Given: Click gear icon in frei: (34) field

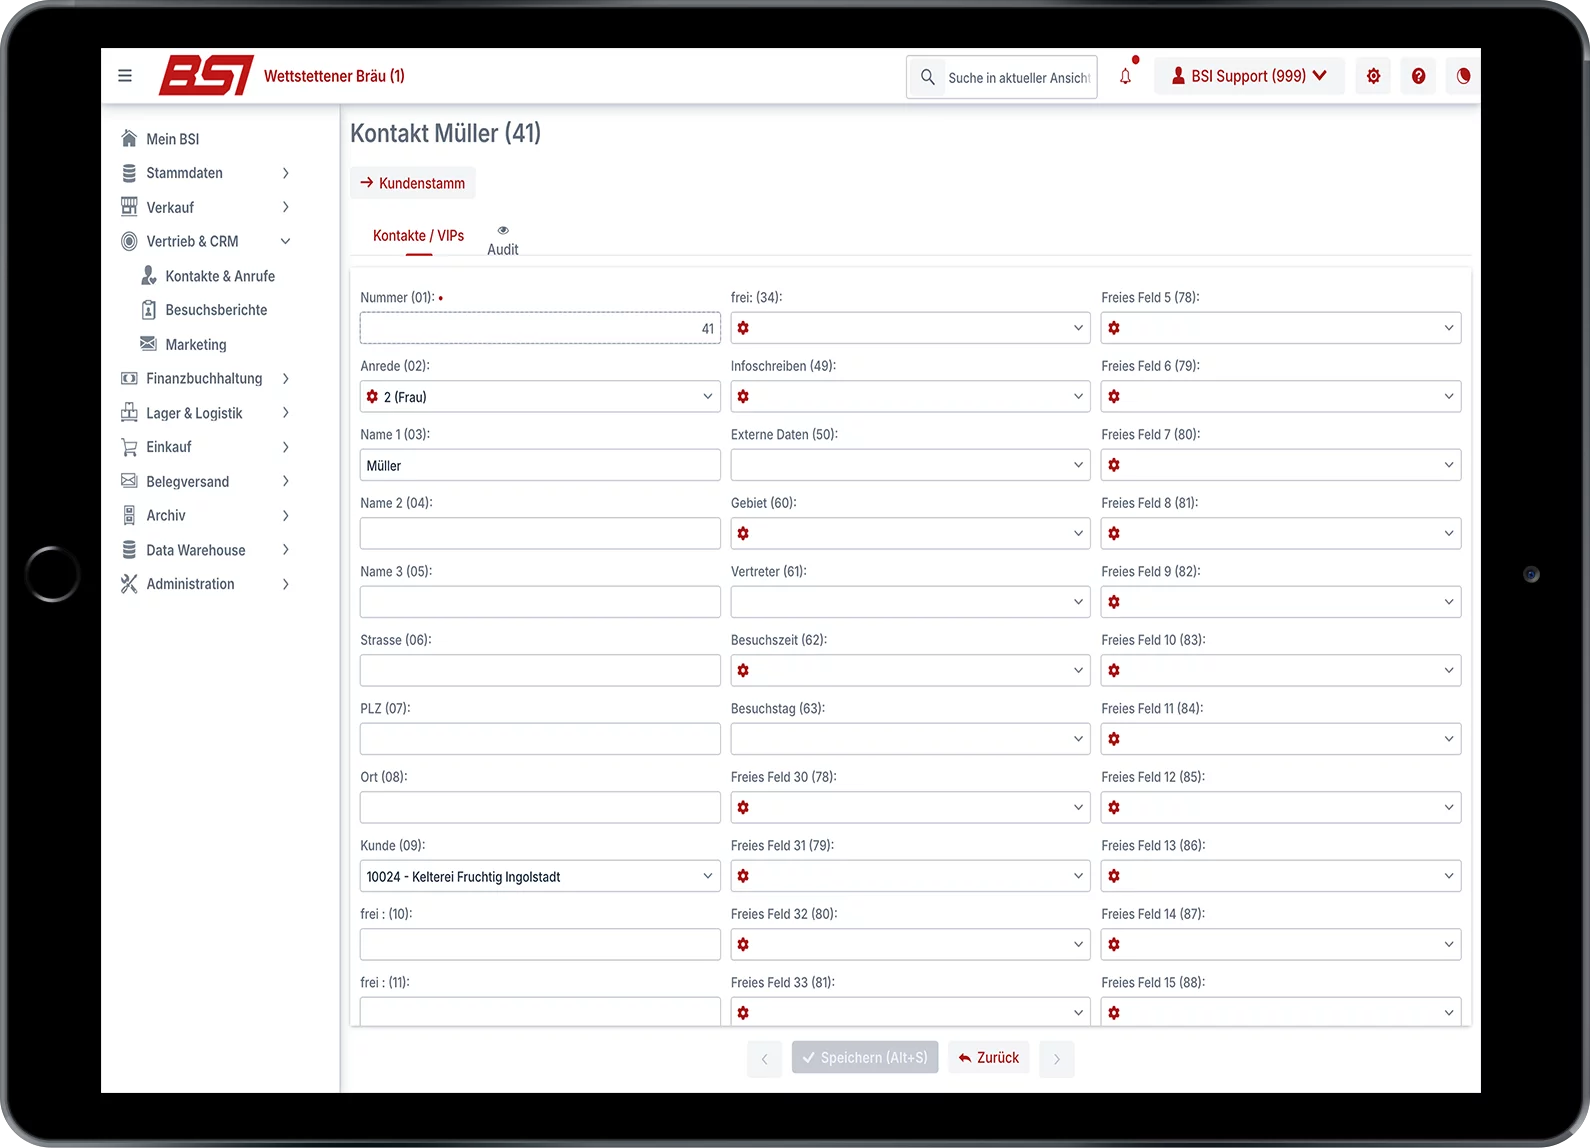Looking at the screenshot, I should click(x=743, y=328).
